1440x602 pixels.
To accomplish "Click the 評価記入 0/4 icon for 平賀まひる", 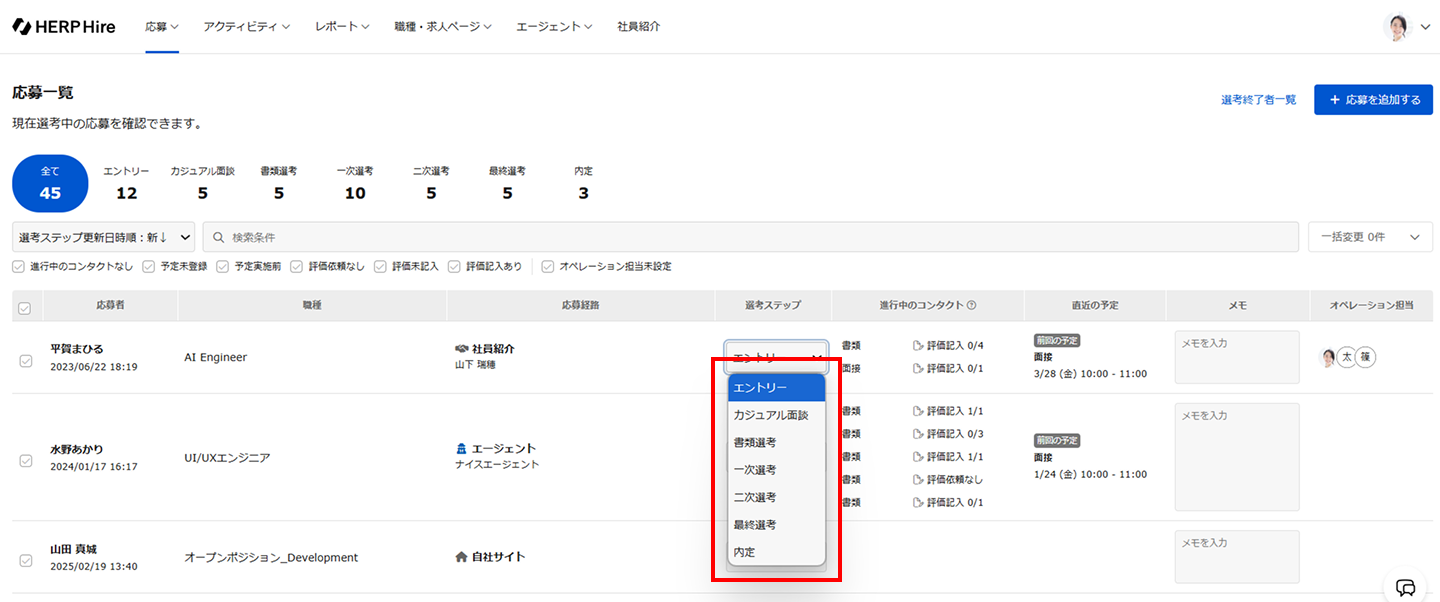I will [918, 345].
